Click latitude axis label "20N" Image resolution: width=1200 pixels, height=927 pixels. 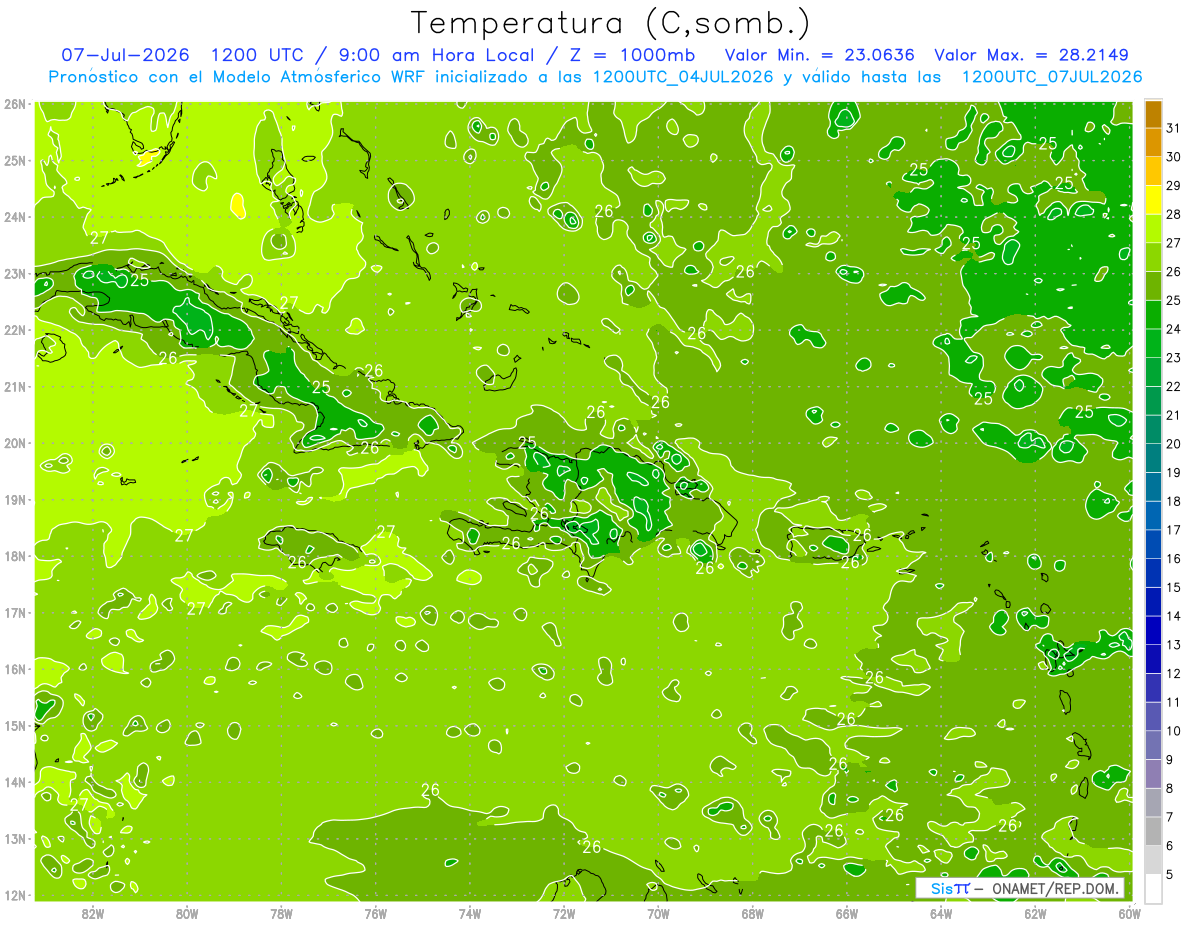coord(14,443)
